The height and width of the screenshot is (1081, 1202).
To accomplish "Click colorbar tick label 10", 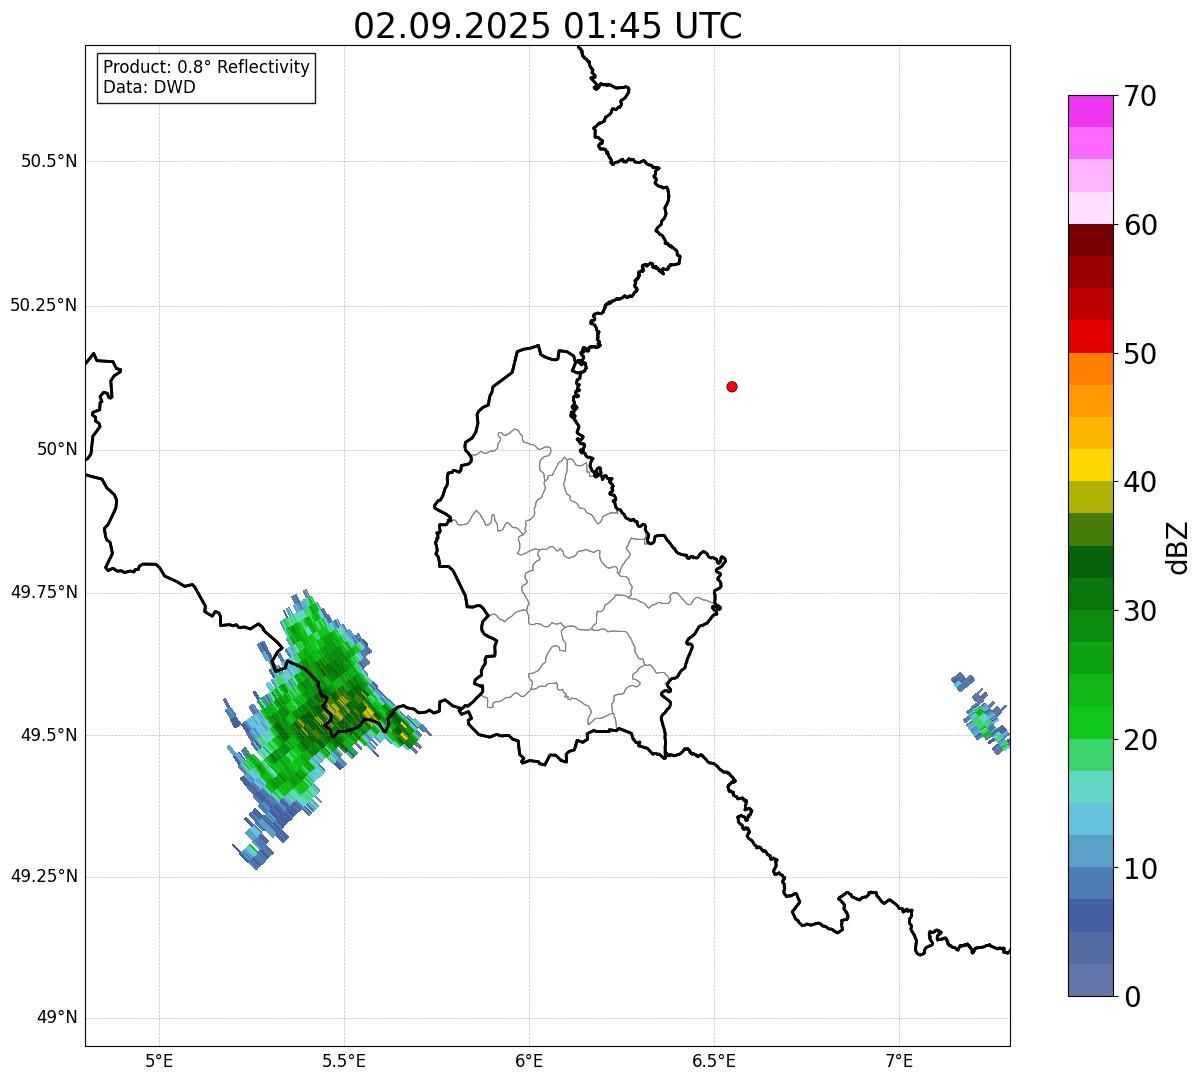I will (x=1140, y=868).
